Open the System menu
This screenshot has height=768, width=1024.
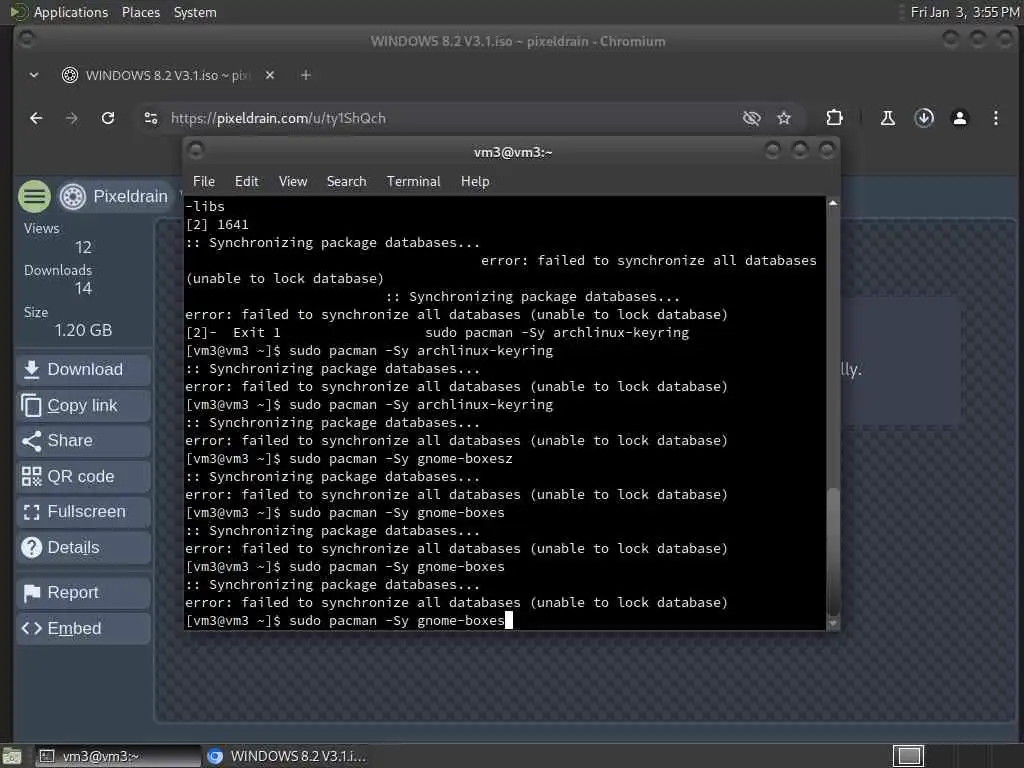point(195,12)
